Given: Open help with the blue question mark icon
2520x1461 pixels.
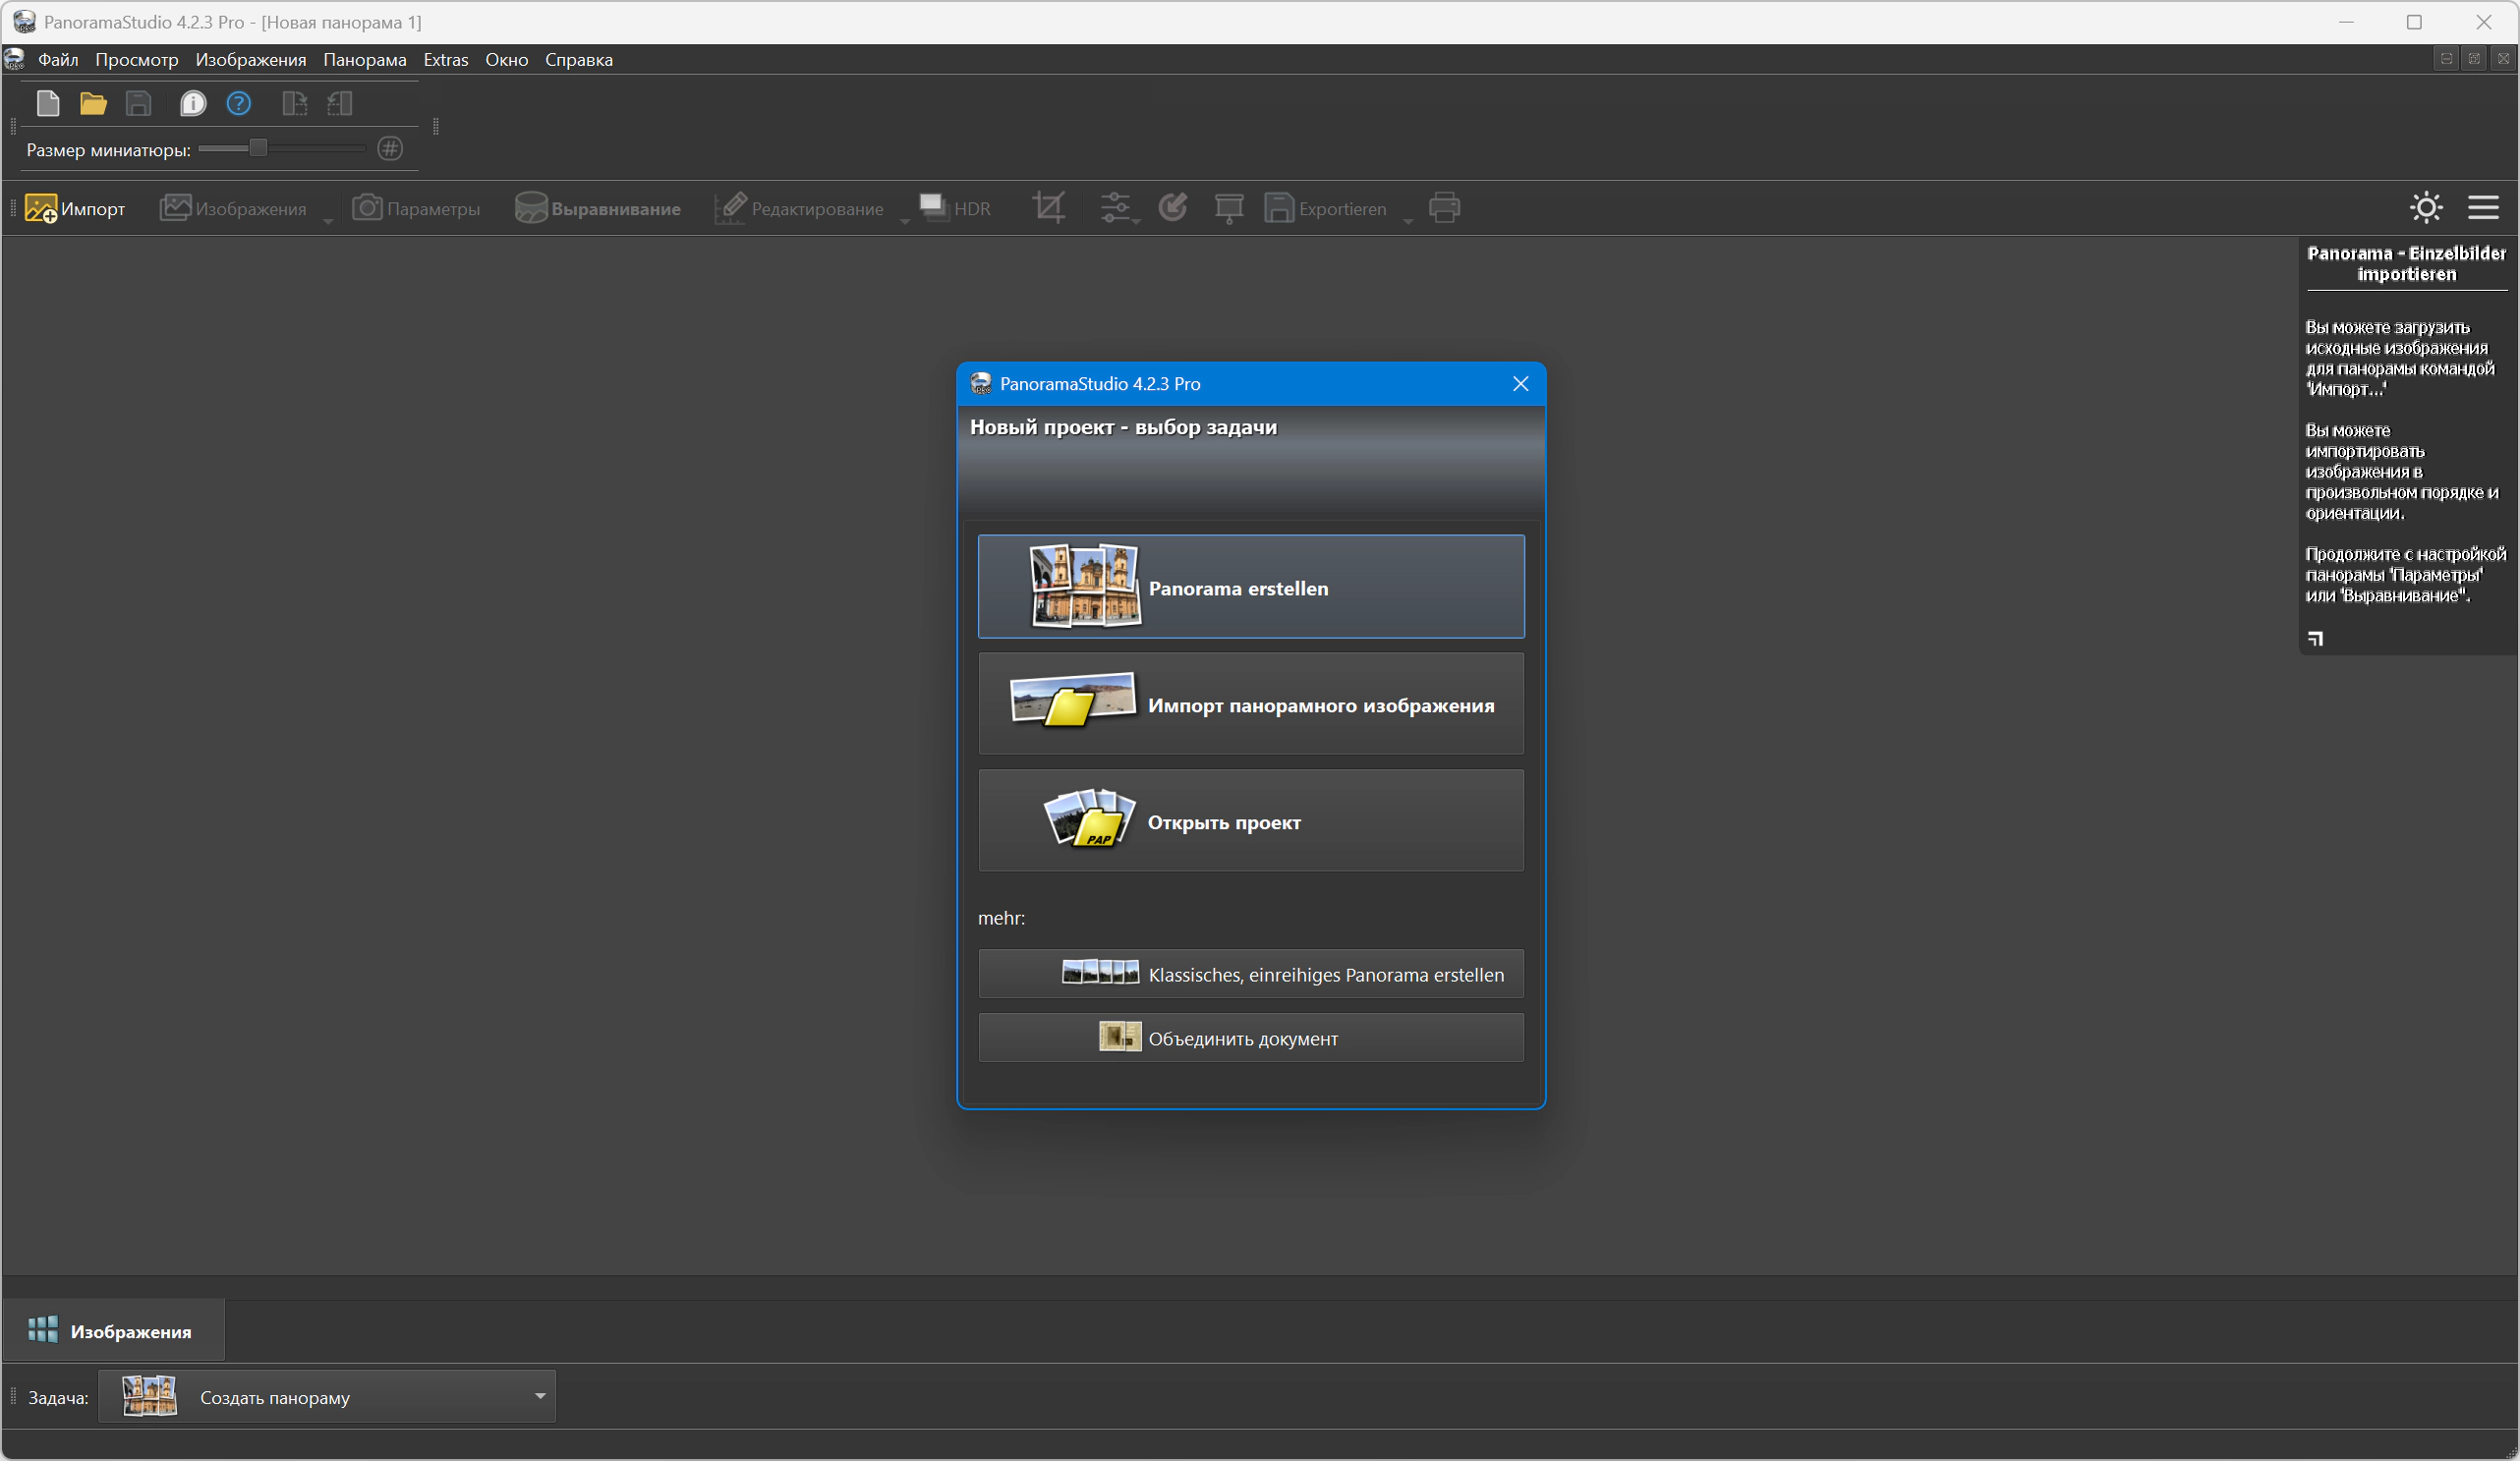Looking at the screenshot, I should click(x=238, y=103).
